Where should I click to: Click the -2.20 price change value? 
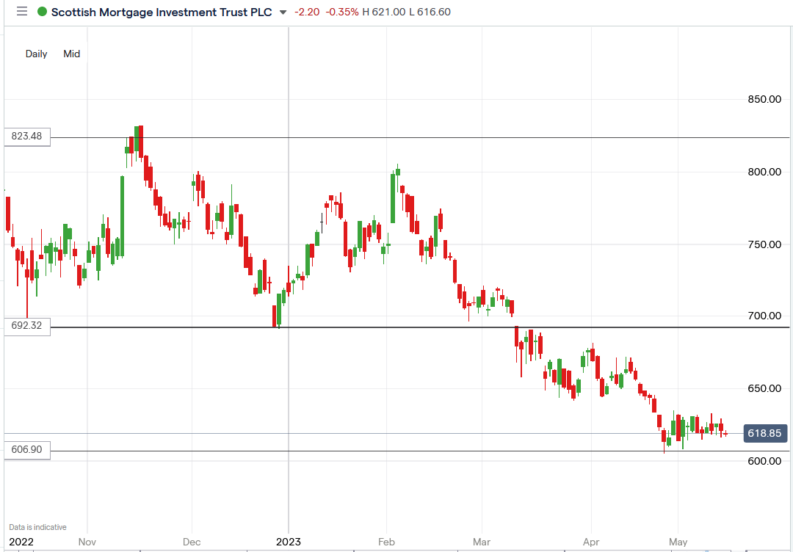307,12
